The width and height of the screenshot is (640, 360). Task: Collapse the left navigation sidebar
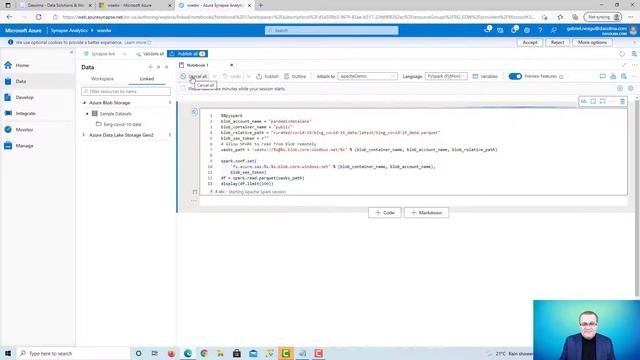click(71, 52)
